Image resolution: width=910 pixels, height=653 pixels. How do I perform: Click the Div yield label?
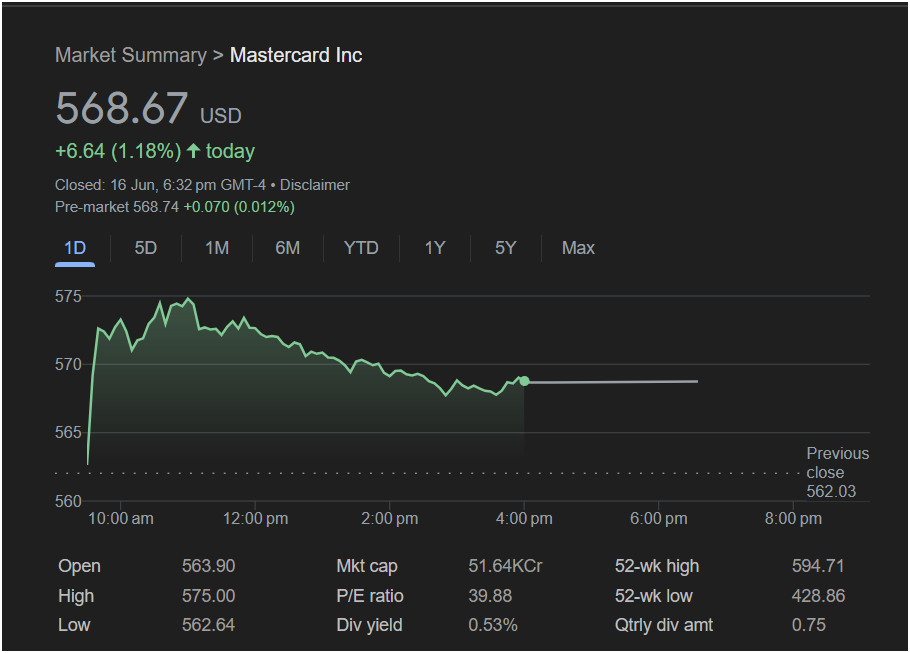point(369,625)
